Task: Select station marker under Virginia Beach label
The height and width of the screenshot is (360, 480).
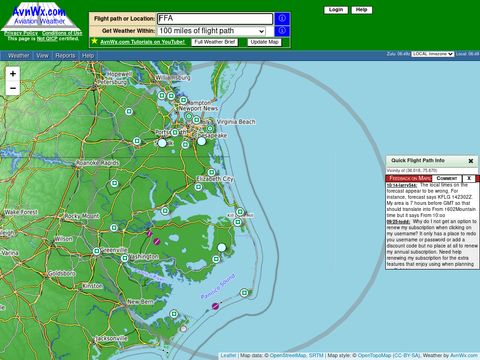Action: (210, 128)
